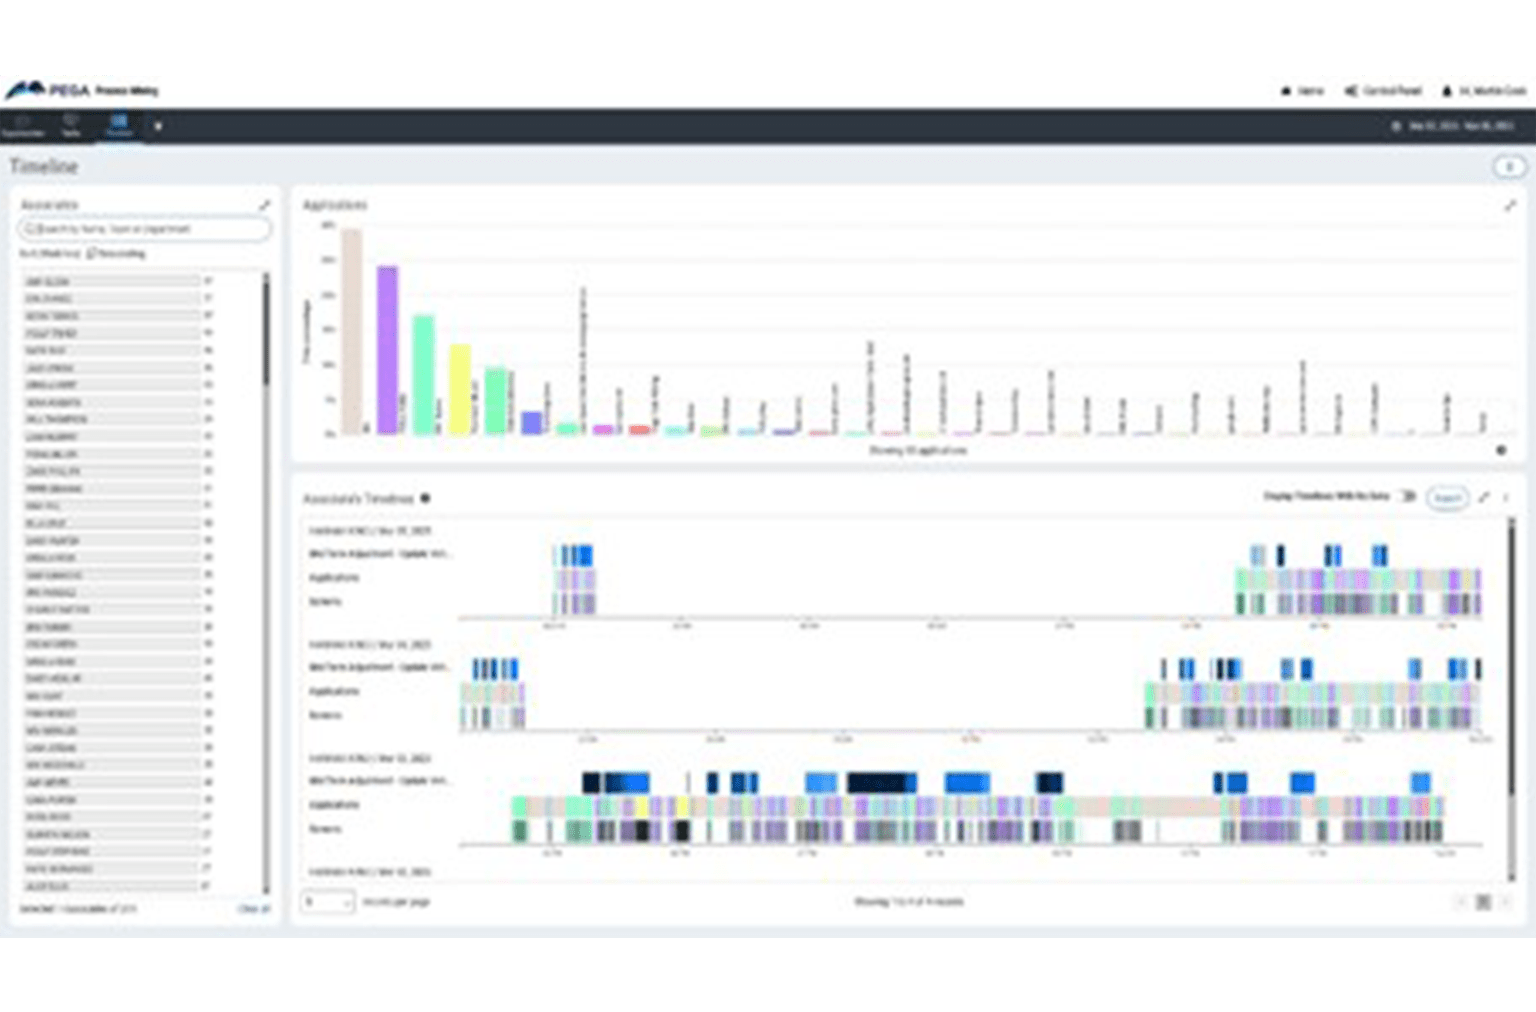Viewport: 1536px width, 1012px height.
Task: Click the info icon beside Associate's Timelines
Action: (425, 498)
